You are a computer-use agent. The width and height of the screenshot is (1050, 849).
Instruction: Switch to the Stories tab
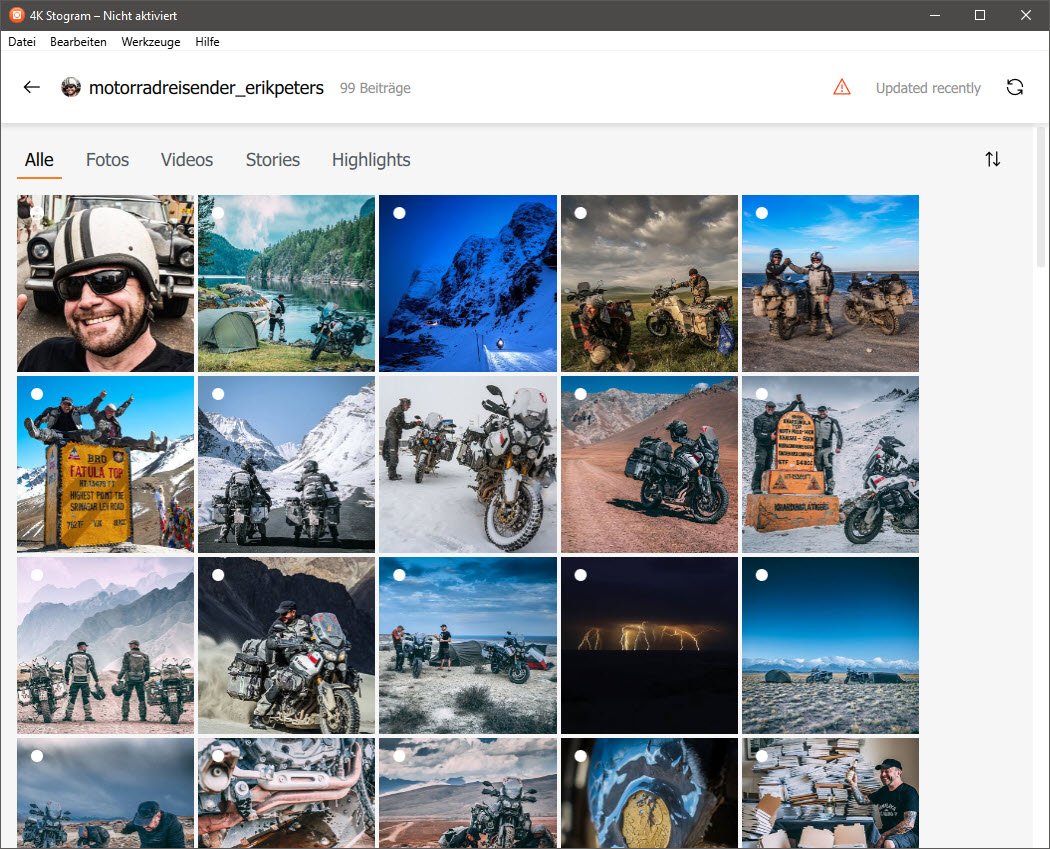(273, 160)
